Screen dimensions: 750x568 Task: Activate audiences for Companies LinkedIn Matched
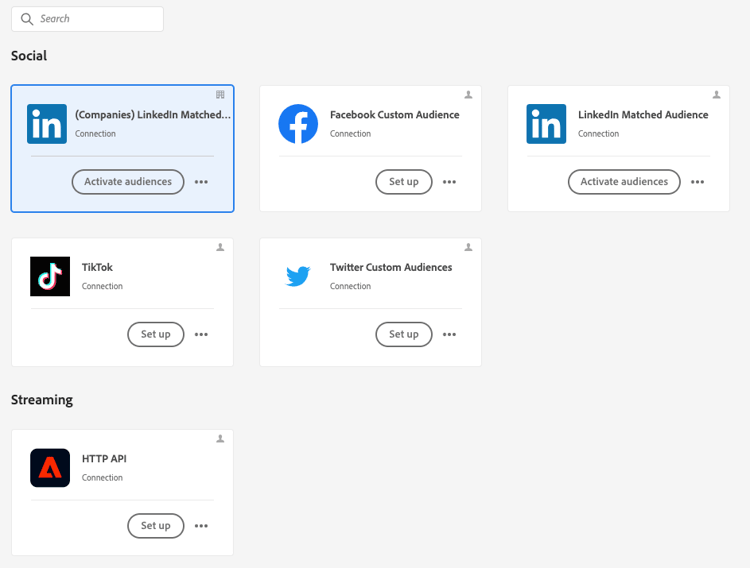pos(128,182)
